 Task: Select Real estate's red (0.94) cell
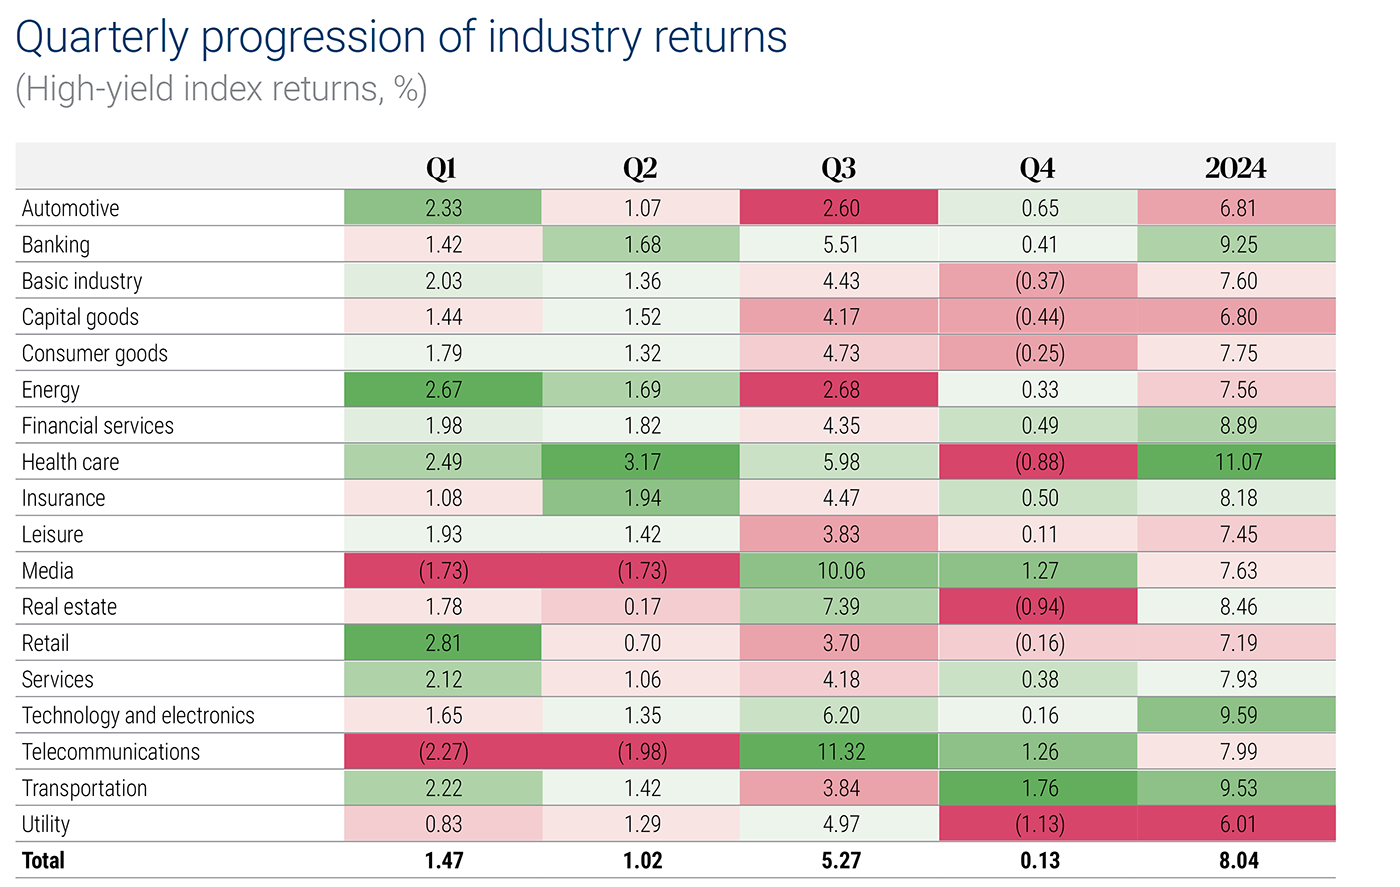click(1039, 607)
